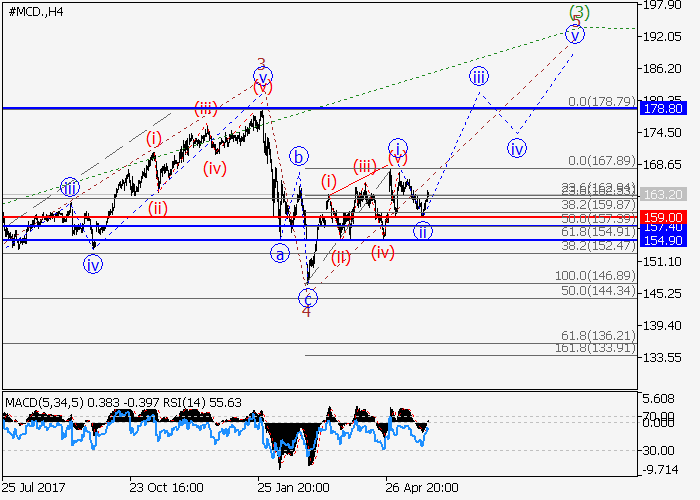This screenshot has height=500, width=700.
Task: Click the blue 154.90 price level tag
Action: pos(662,240)
